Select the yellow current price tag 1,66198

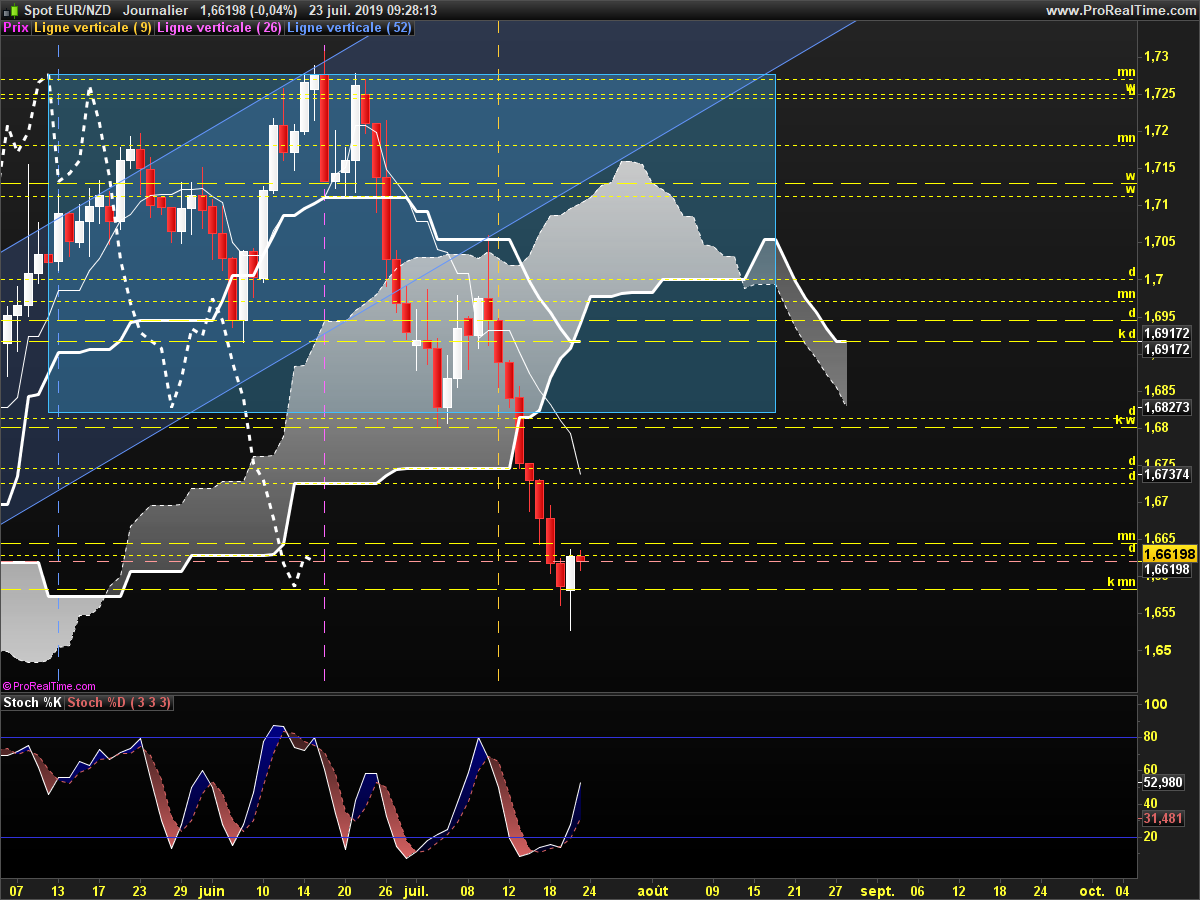(1169, 554)
